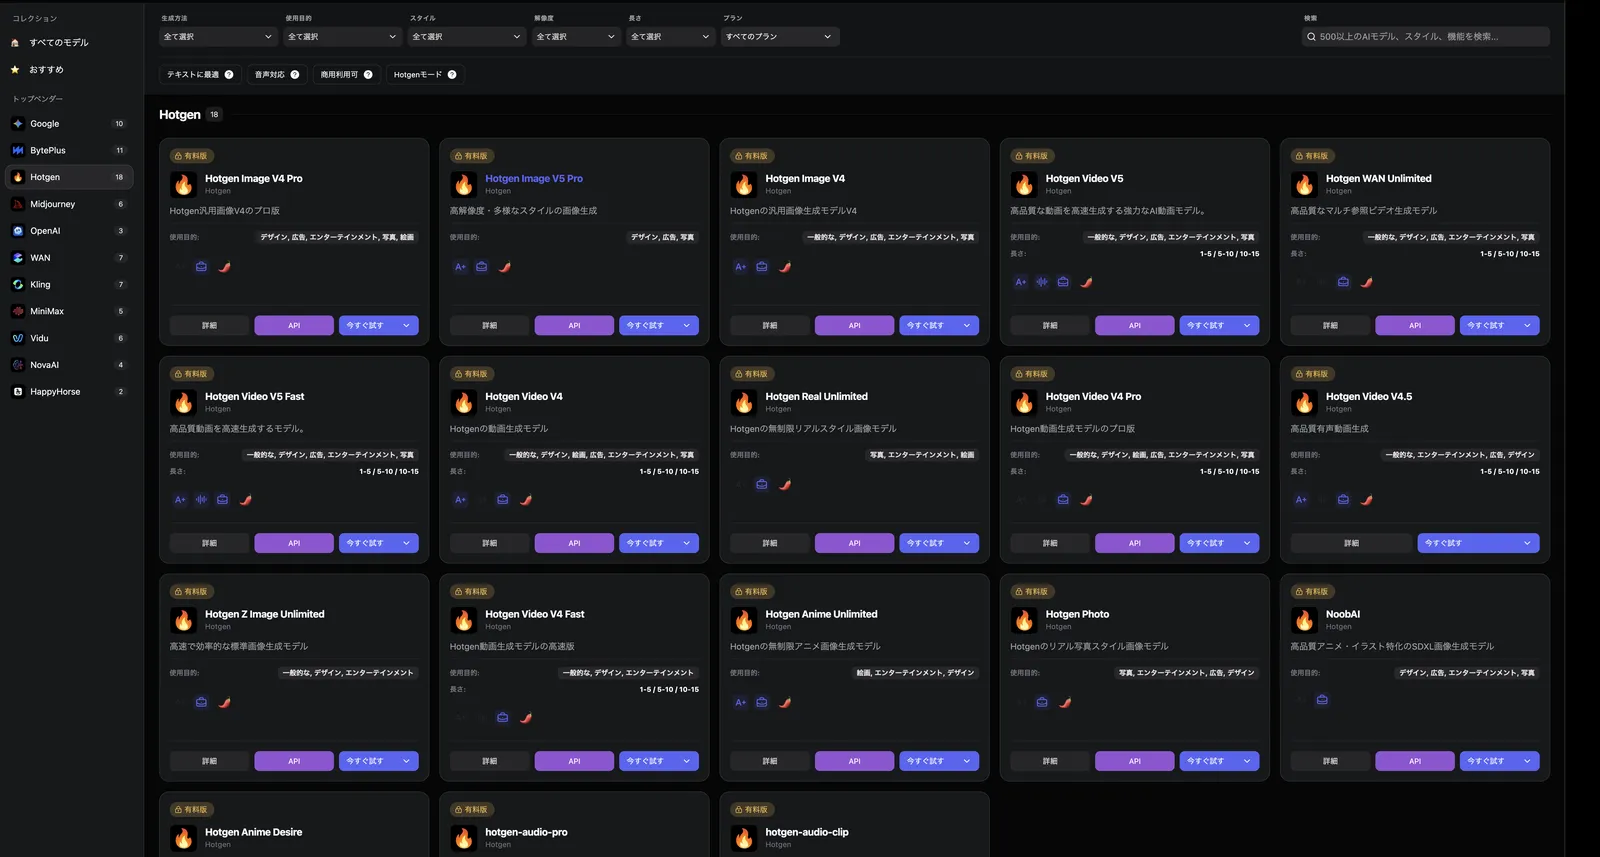
Task: Click 今すぐ試す on the Hotgen Photo card
Action: pyautogui.click(x=1205, y=762)
